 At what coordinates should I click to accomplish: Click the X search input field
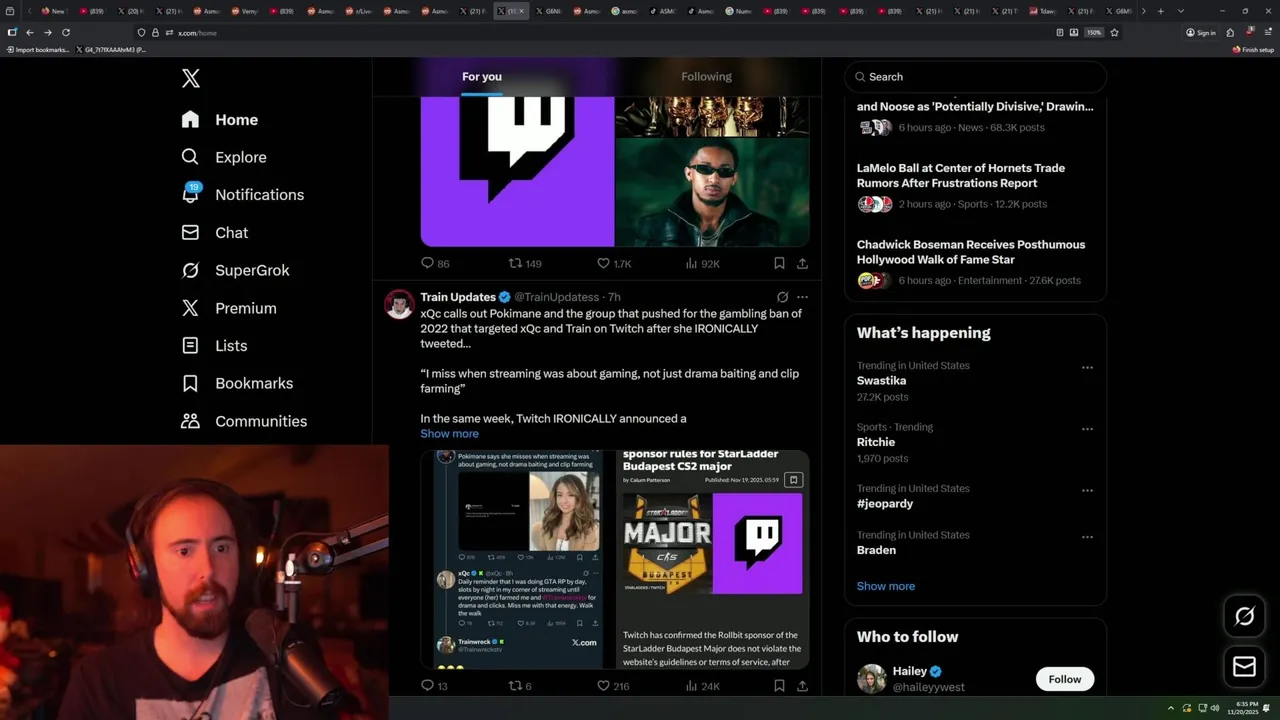[975, 77]
